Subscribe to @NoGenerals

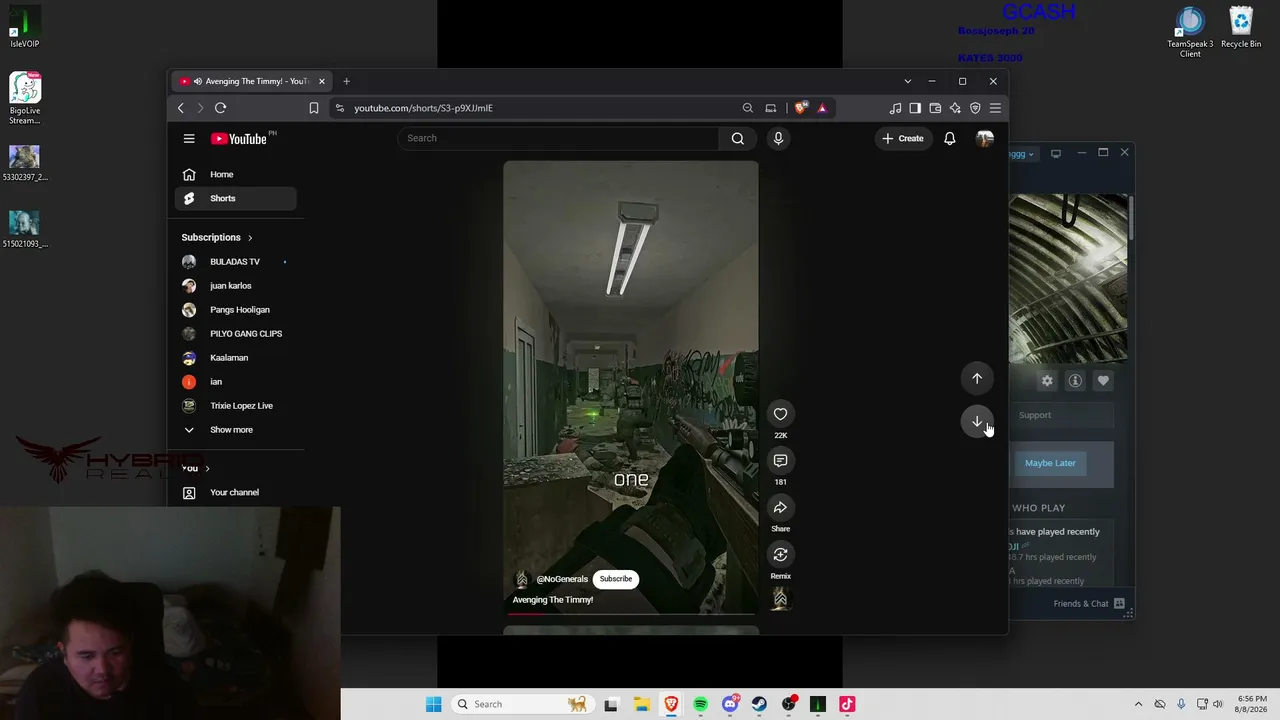click(x=616, y=579)
